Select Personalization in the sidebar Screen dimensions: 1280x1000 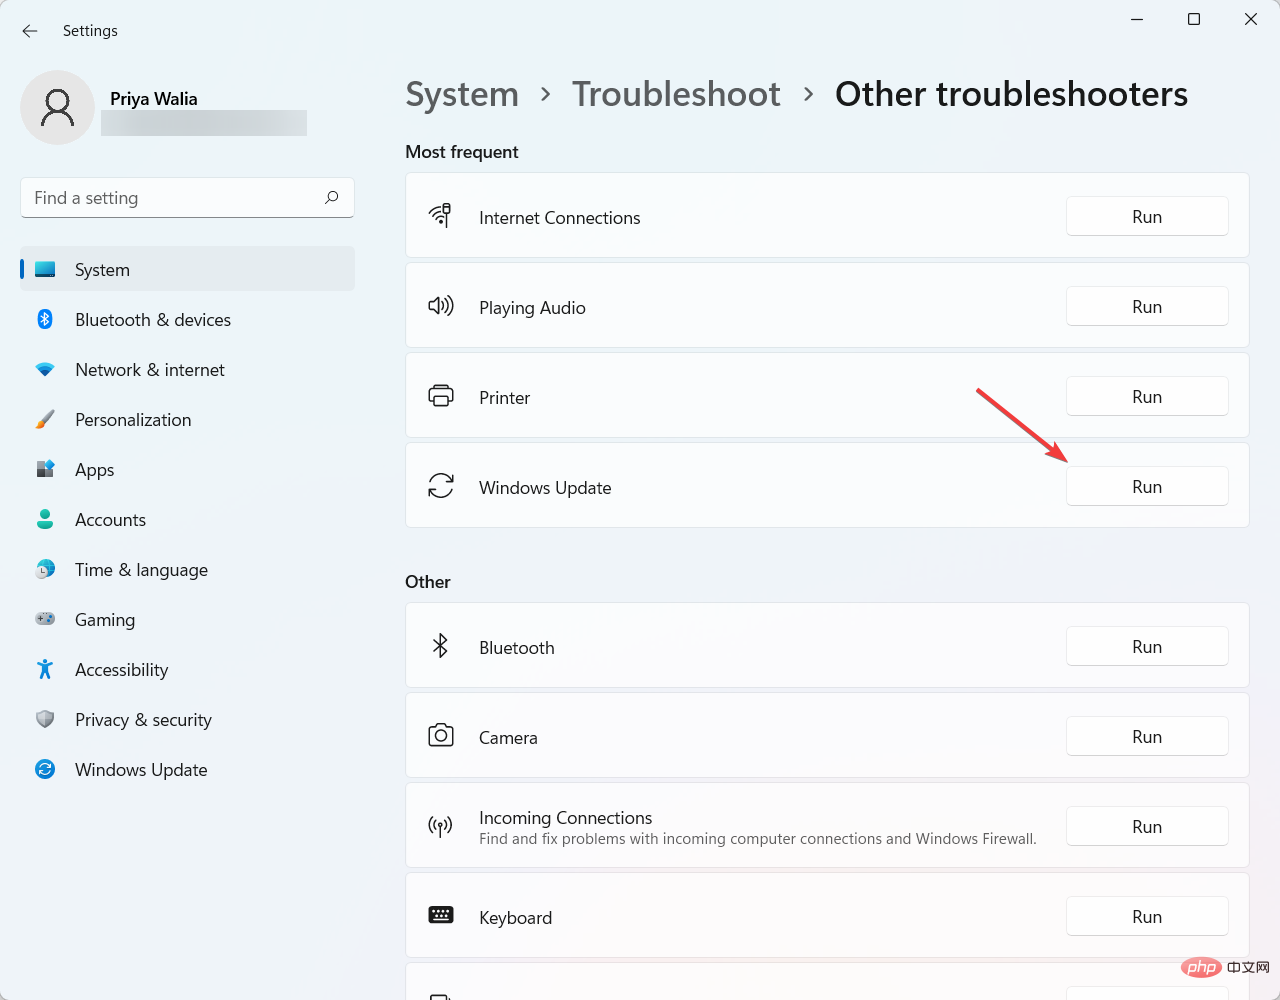coord(188,419)
